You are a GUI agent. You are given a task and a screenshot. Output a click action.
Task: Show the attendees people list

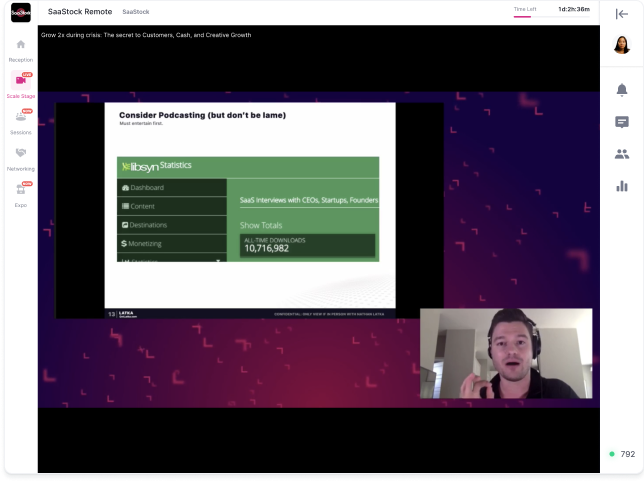click(621, 154)
